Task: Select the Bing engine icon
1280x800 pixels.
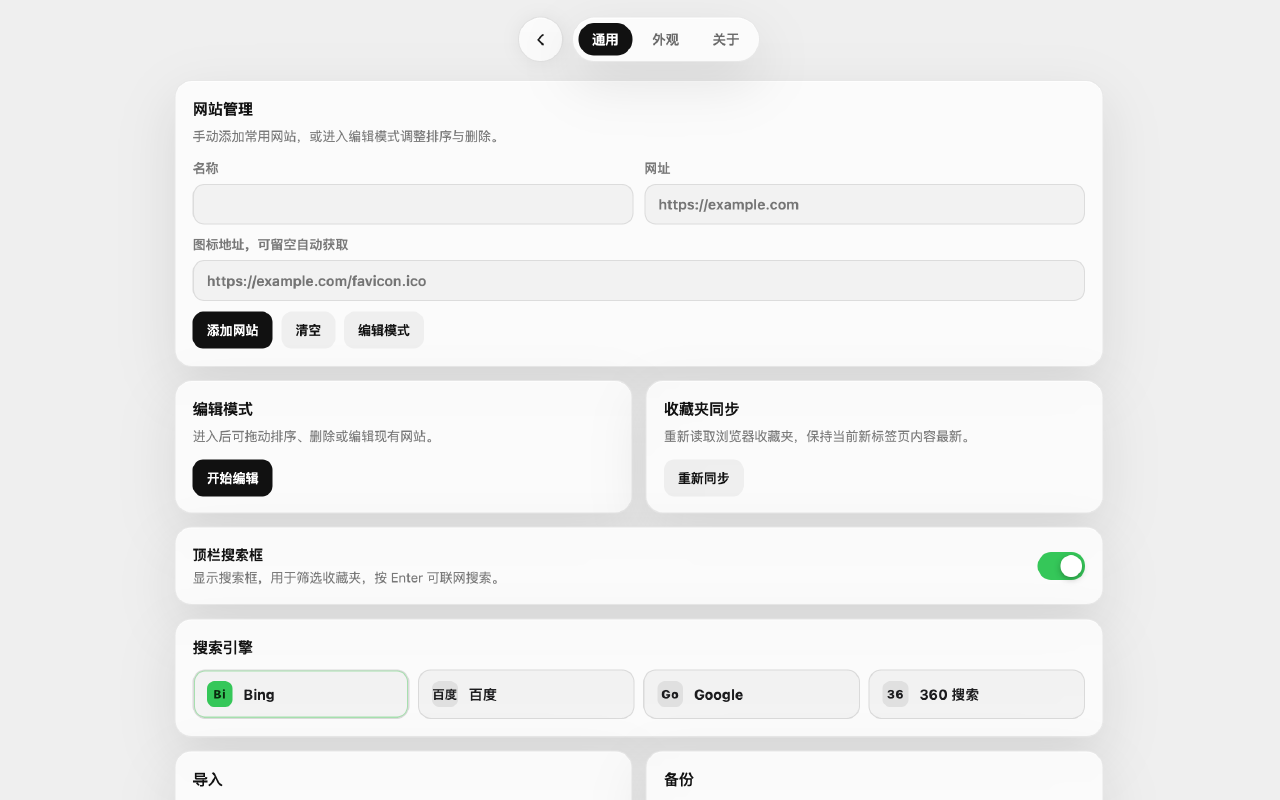Action: (220, 694)
